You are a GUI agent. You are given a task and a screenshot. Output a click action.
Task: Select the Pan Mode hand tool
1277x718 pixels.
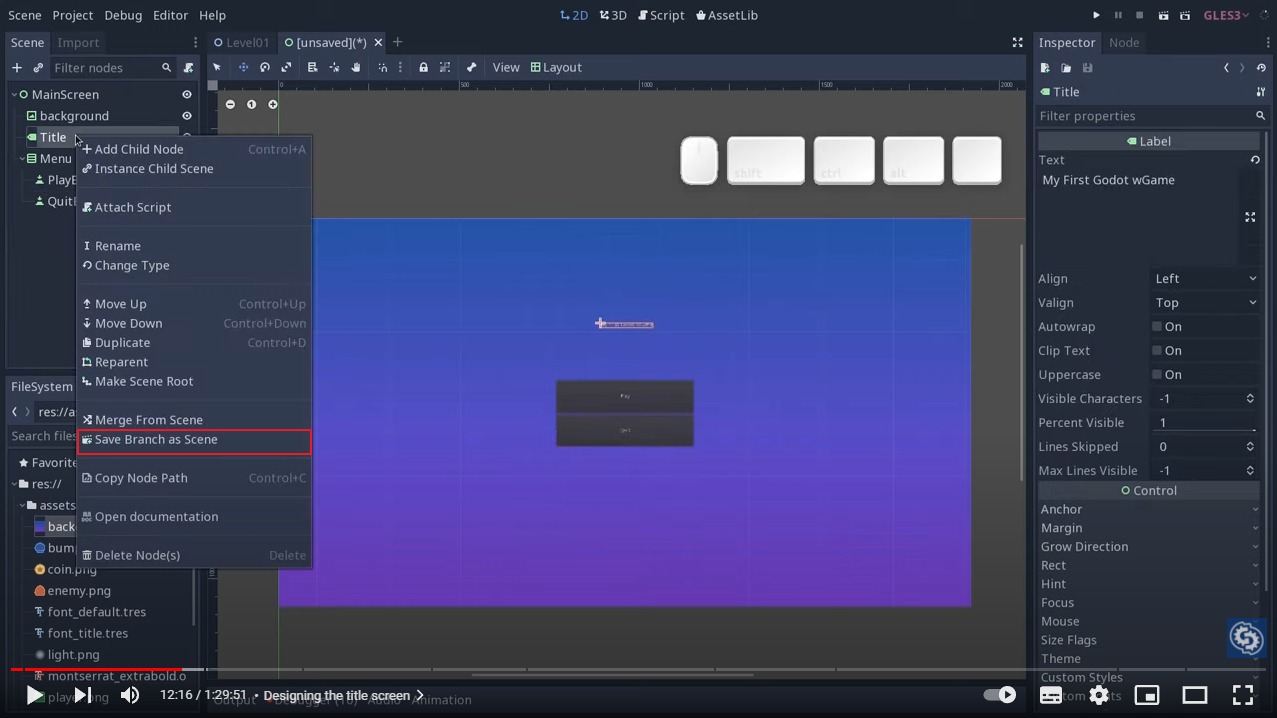[x=355, y=67]
